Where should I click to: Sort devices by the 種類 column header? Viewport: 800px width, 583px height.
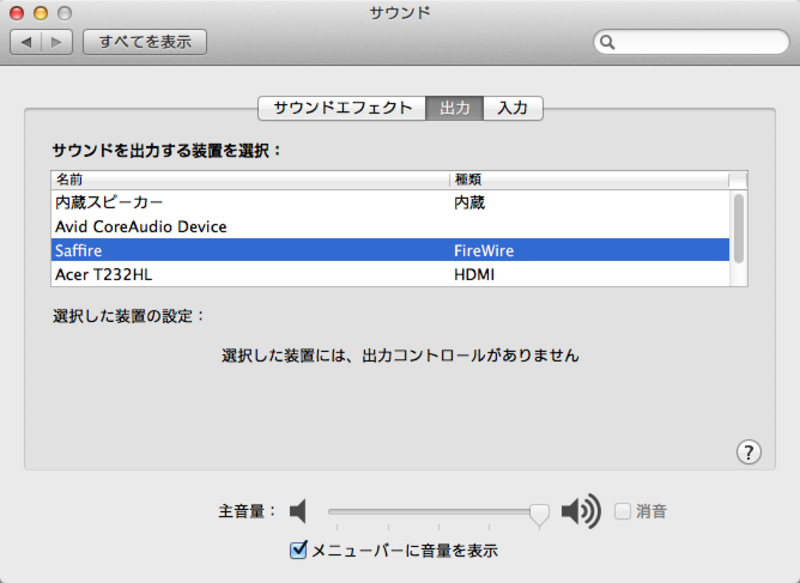tap(589, 180)
